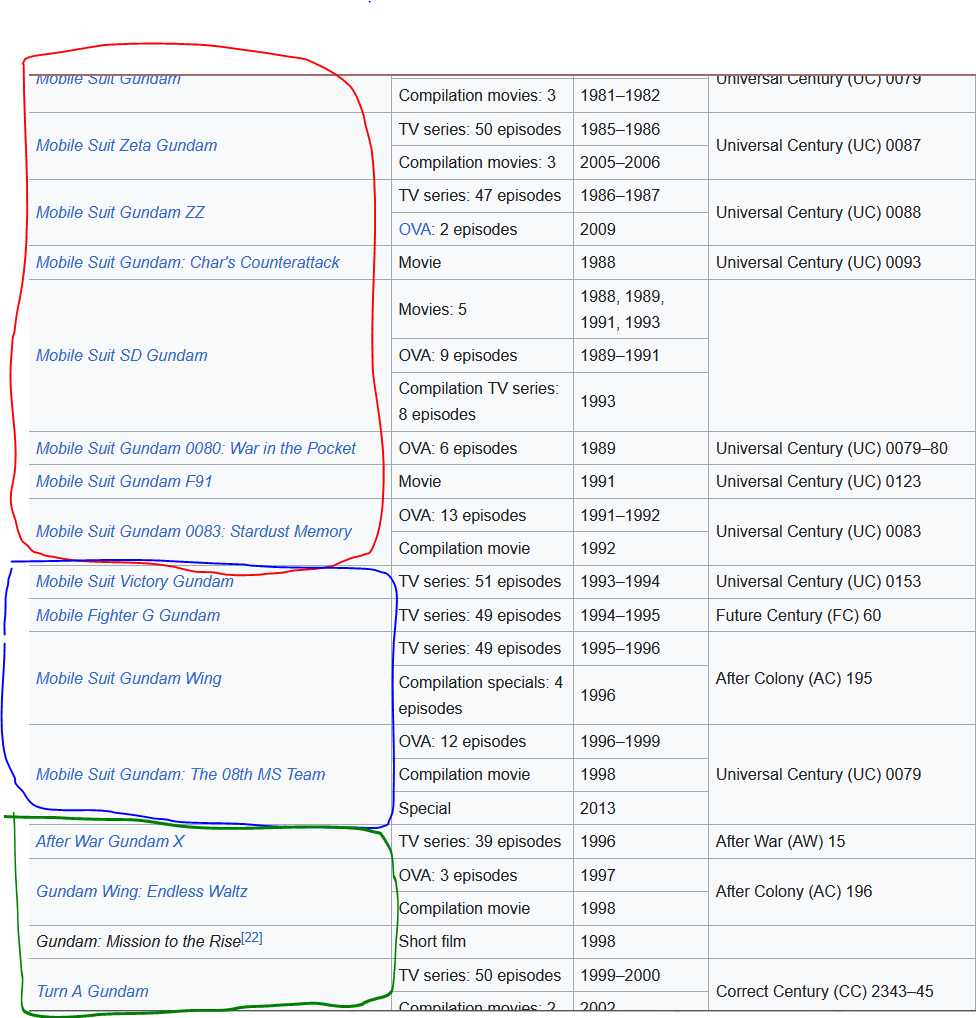976x1018 pixels.
Task: Select the cell 'Compilation specials: 4 episodes'
Action: [482, 695]
